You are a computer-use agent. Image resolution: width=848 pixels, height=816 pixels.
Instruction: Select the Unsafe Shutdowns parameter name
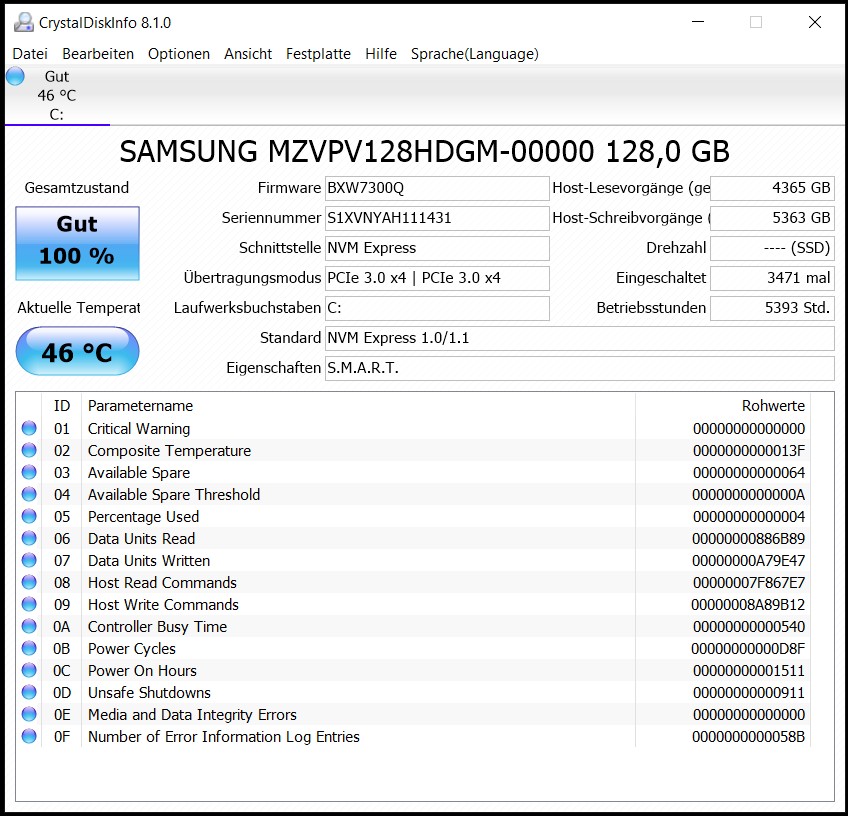click(149, 693)
